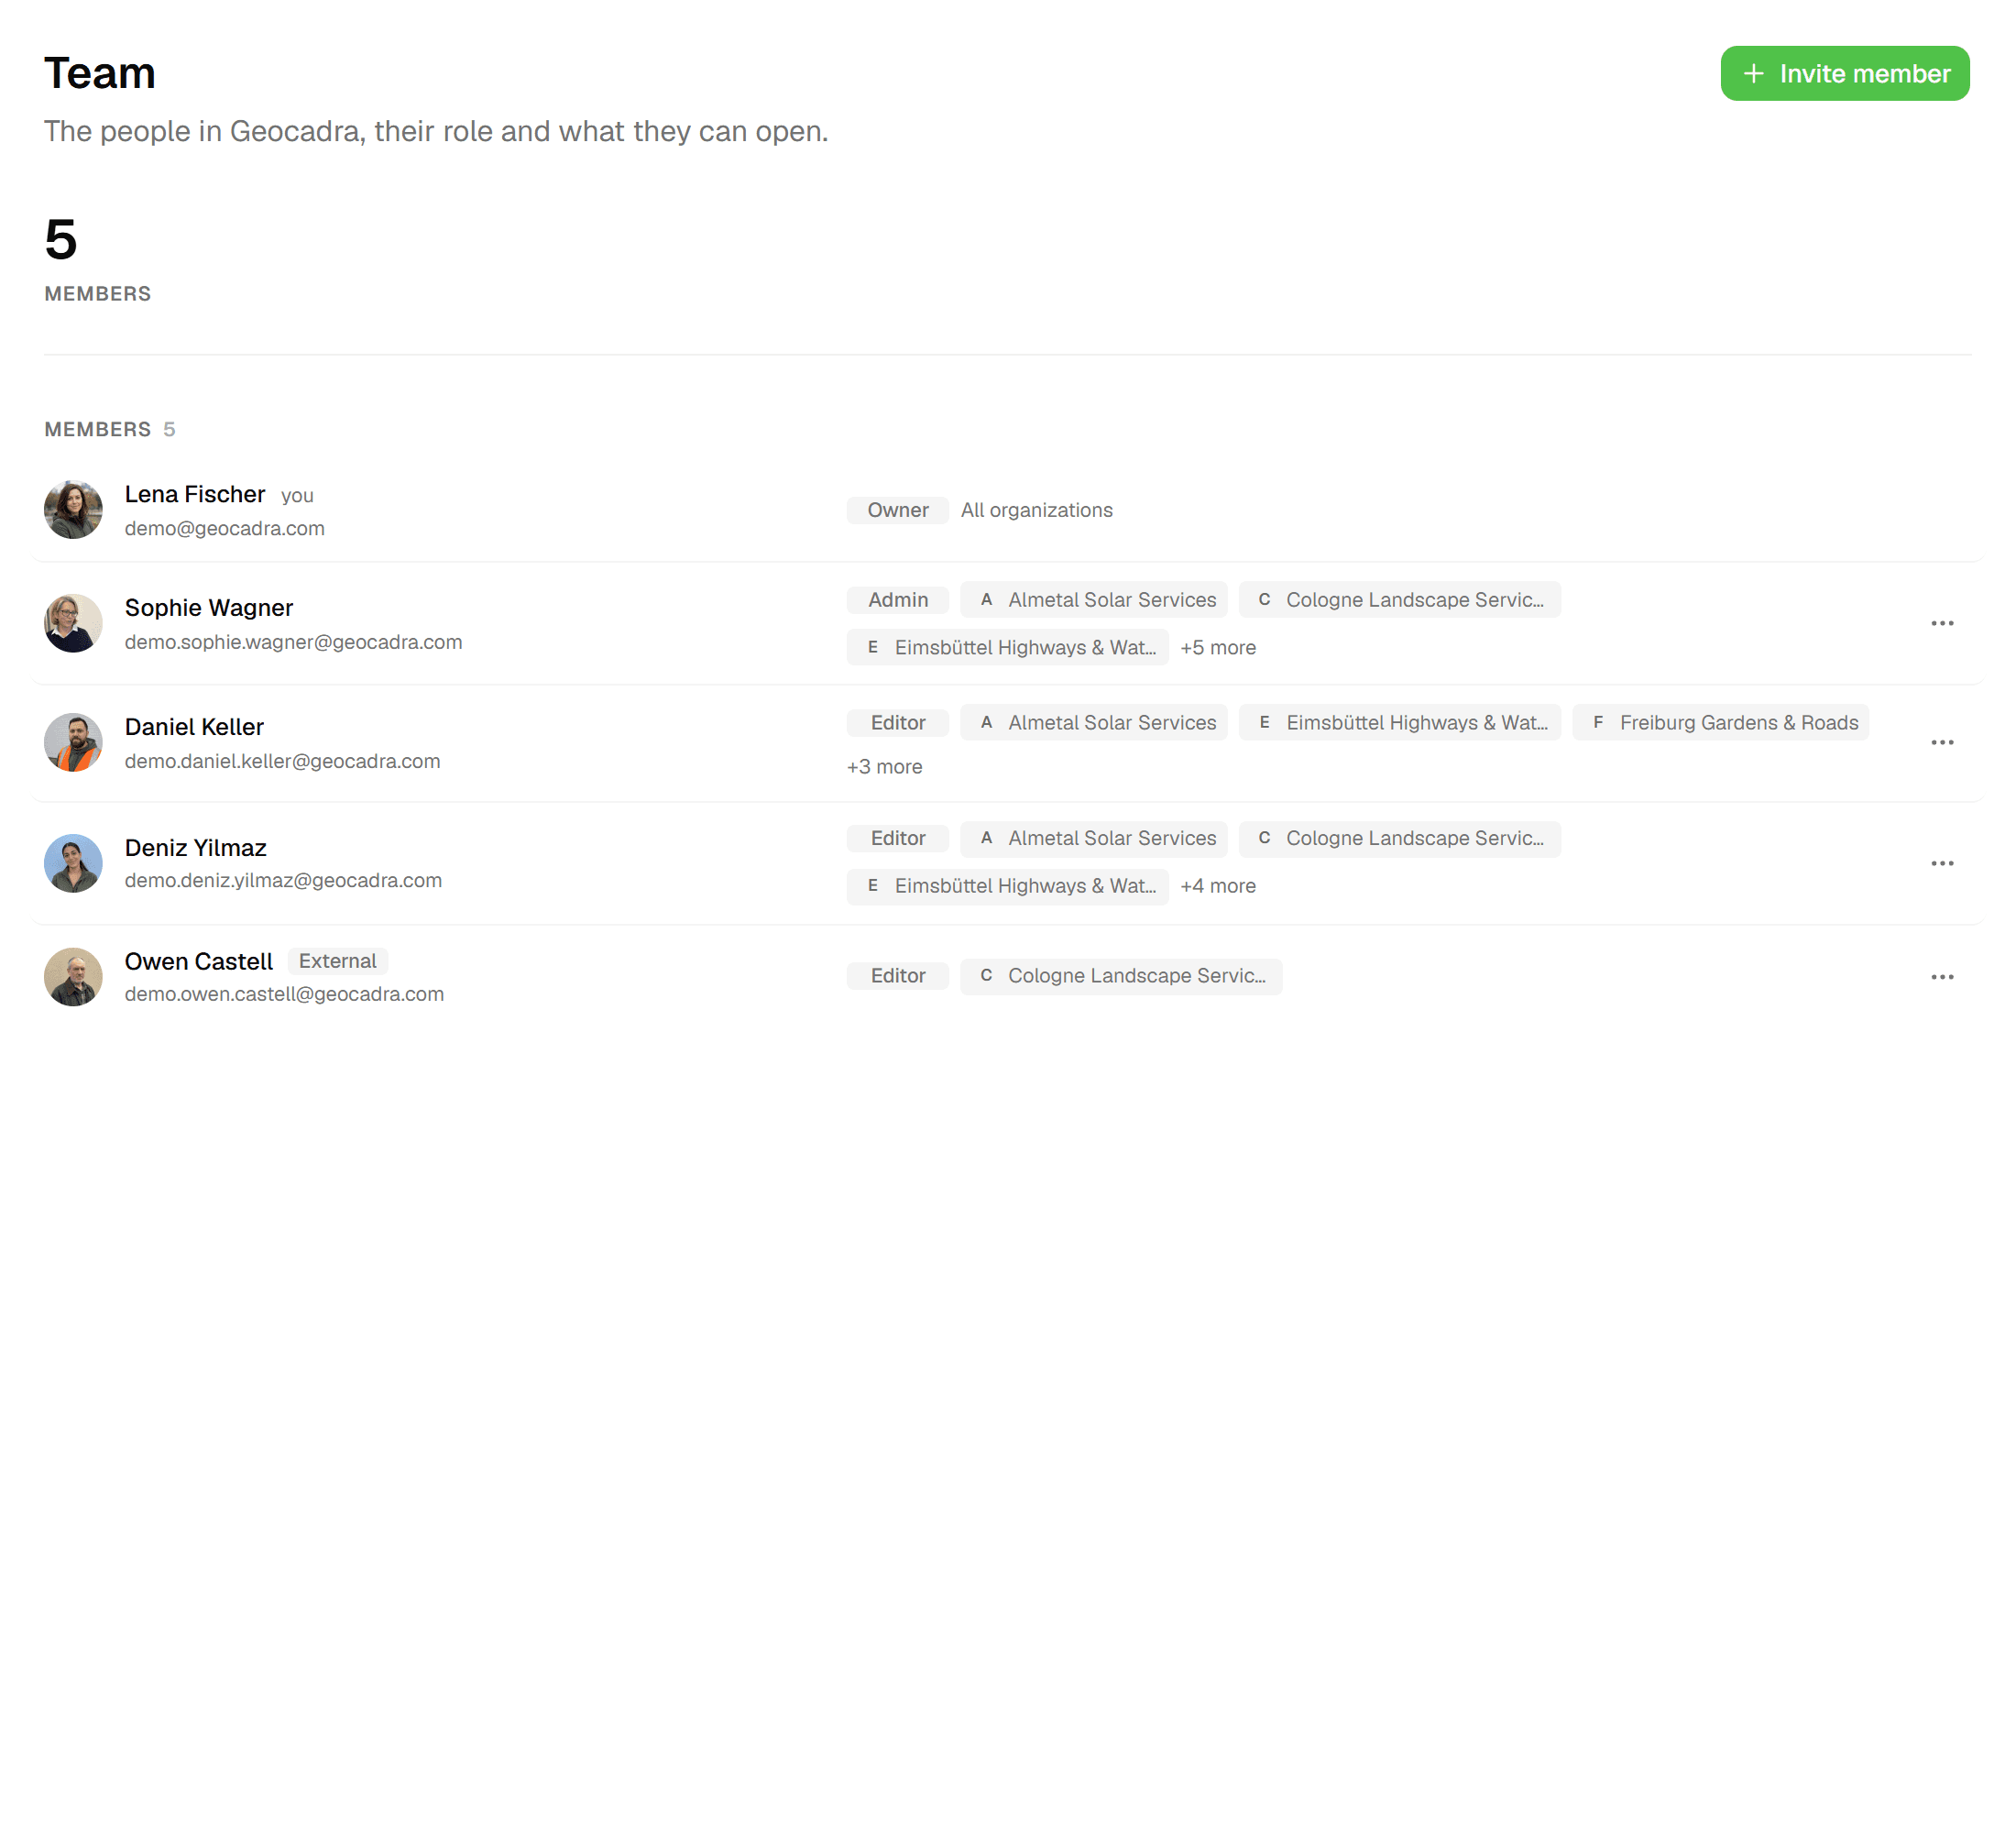This screenshot has height=1833, width=2016.
Task: Click Deniz Yilmaz's Editor role badge
Action: pyautogui.click(x=897, y=838)
